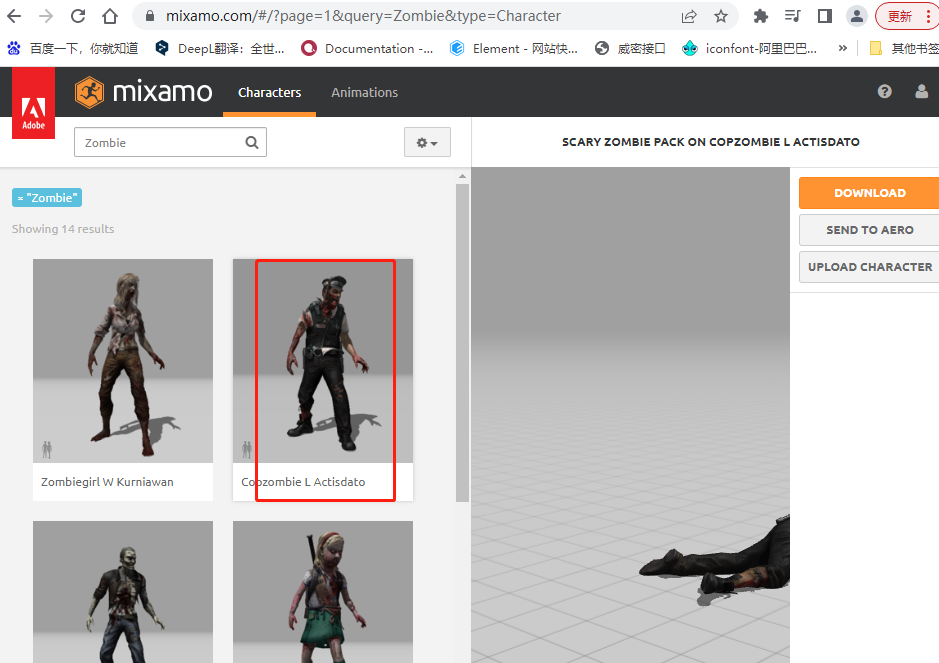Viewport: 939px width, 663px height.
Task: Click the Adobe logo
Action: (34, 103)
